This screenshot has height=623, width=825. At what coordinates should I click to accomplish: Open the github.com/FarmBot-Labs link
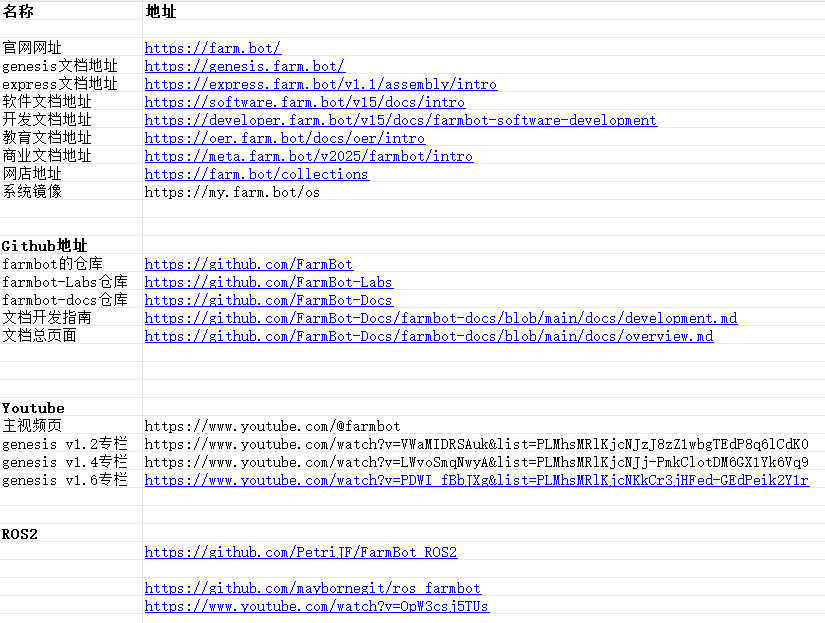tap(268, 282)
